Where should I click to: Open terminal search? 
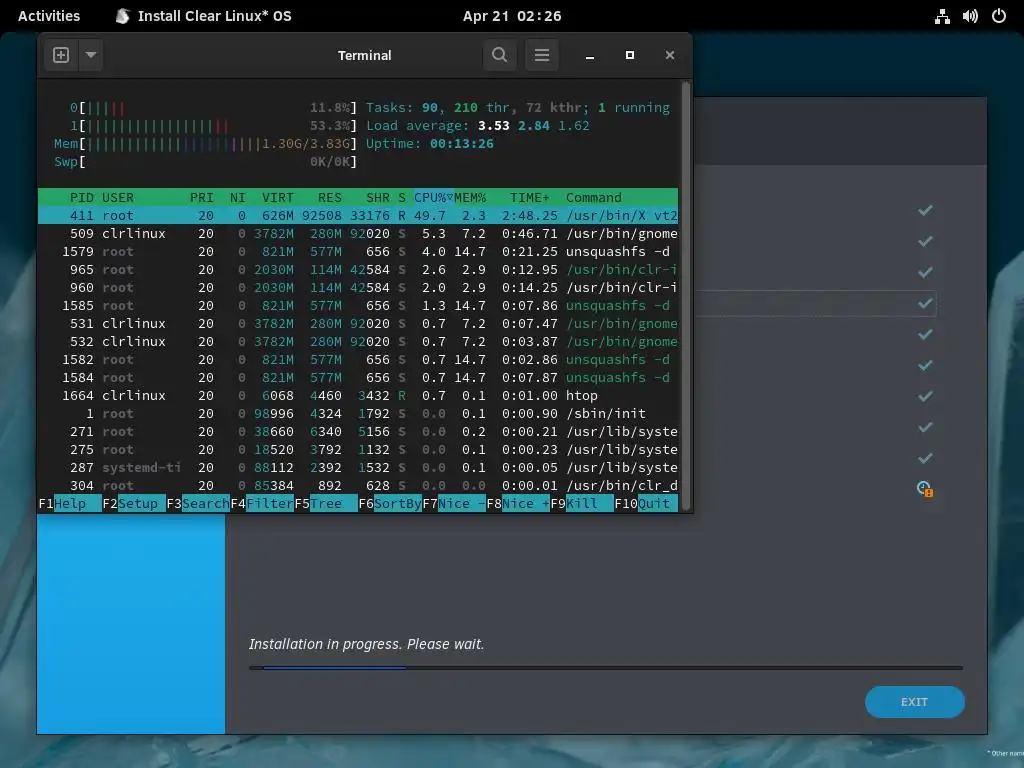(x=500, y=55)
